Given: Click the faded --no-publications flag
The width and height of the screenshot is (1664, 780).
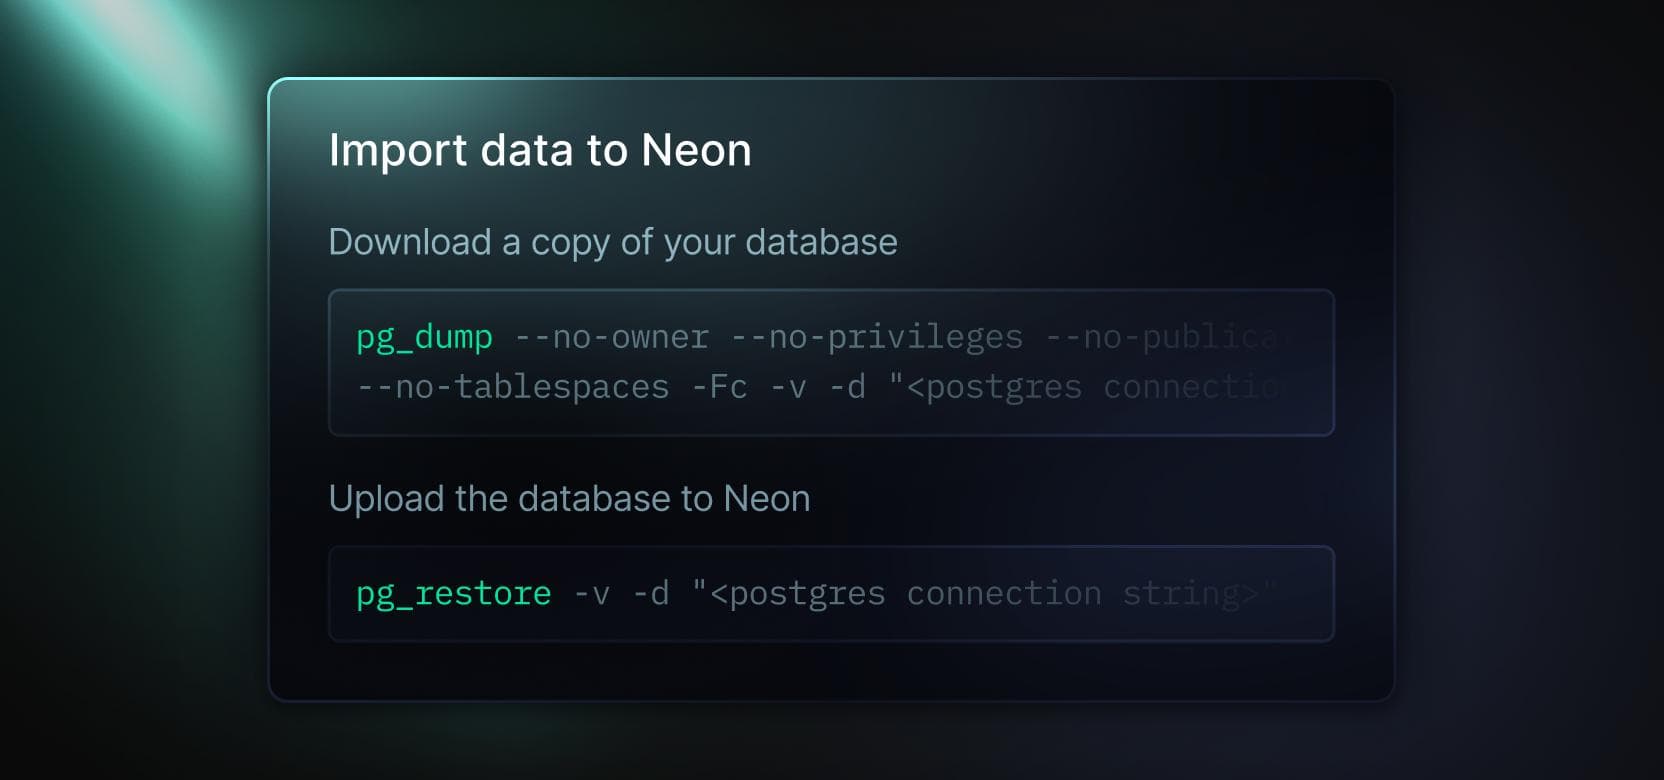Looking at the screenshot, I should pos(1165,337).
